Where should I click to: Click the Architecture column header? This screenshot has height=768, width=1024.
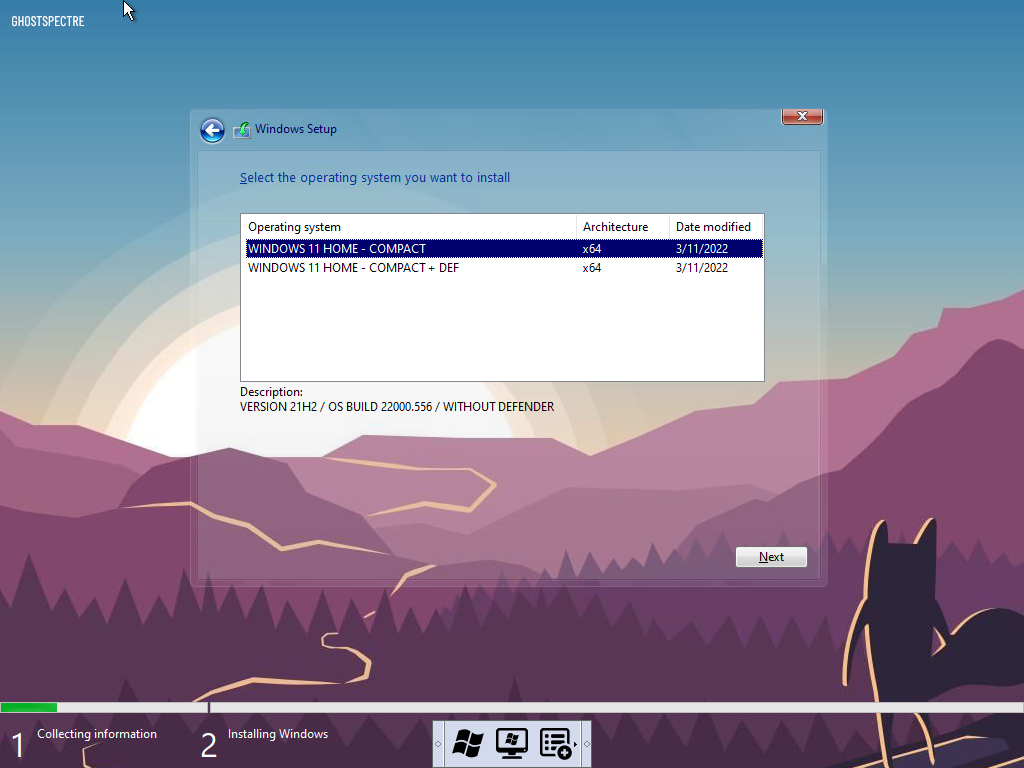pos(623,227)
